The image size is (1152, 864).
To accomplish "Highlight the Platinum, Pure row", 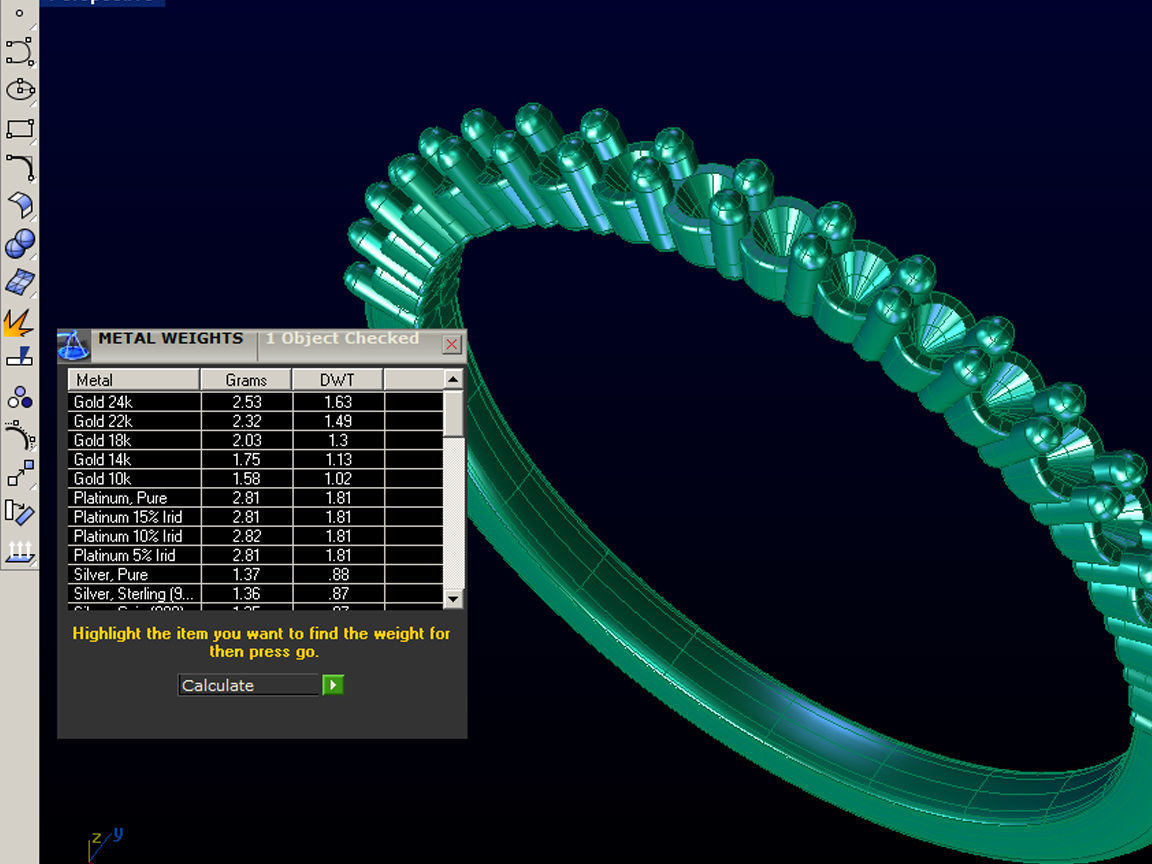I will pos(256,497).
